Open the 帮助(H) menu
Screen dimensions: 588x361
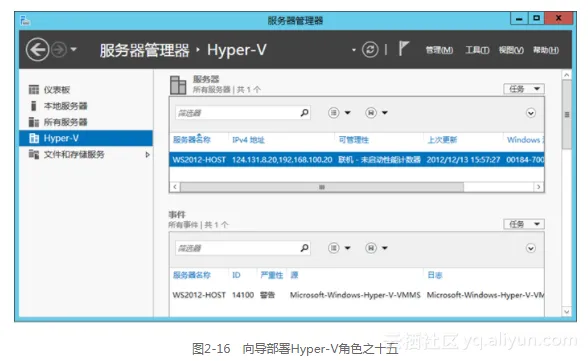coord(546,50)
